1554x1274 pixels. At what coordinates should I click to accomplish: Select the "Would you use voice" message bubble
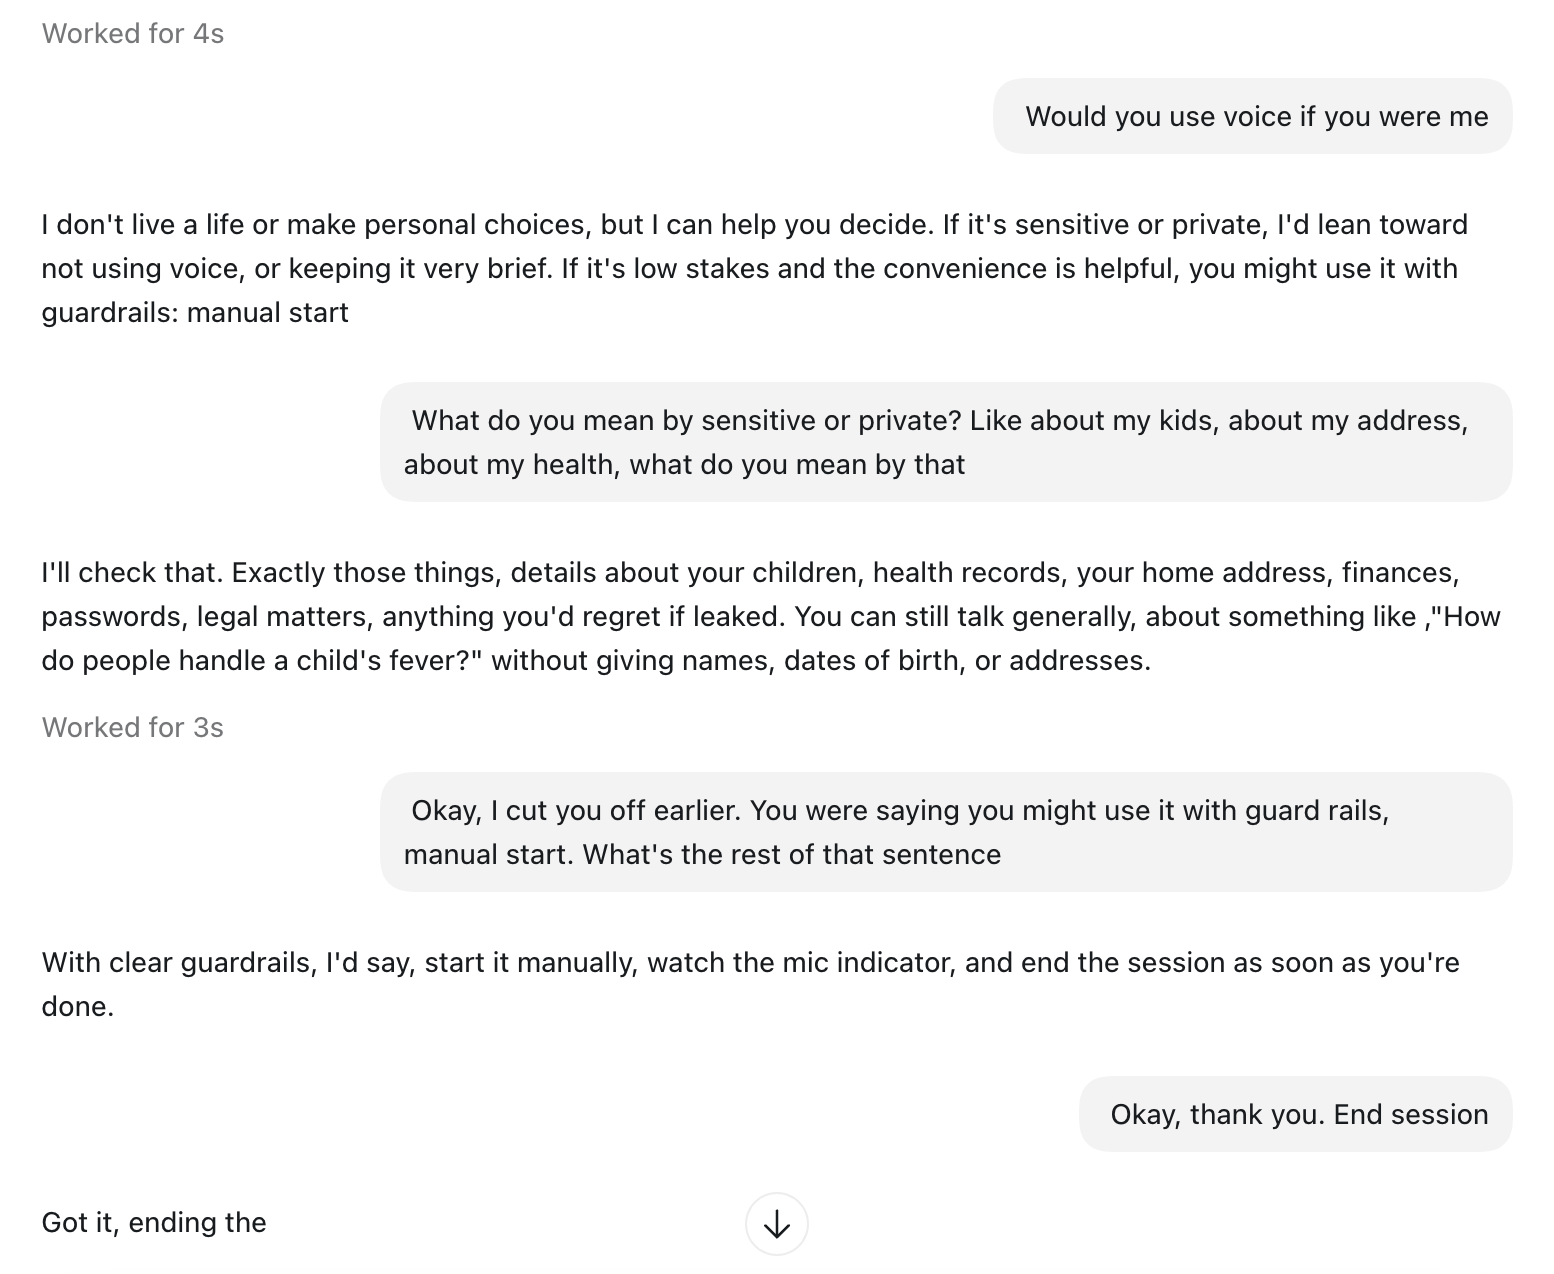1252,116
